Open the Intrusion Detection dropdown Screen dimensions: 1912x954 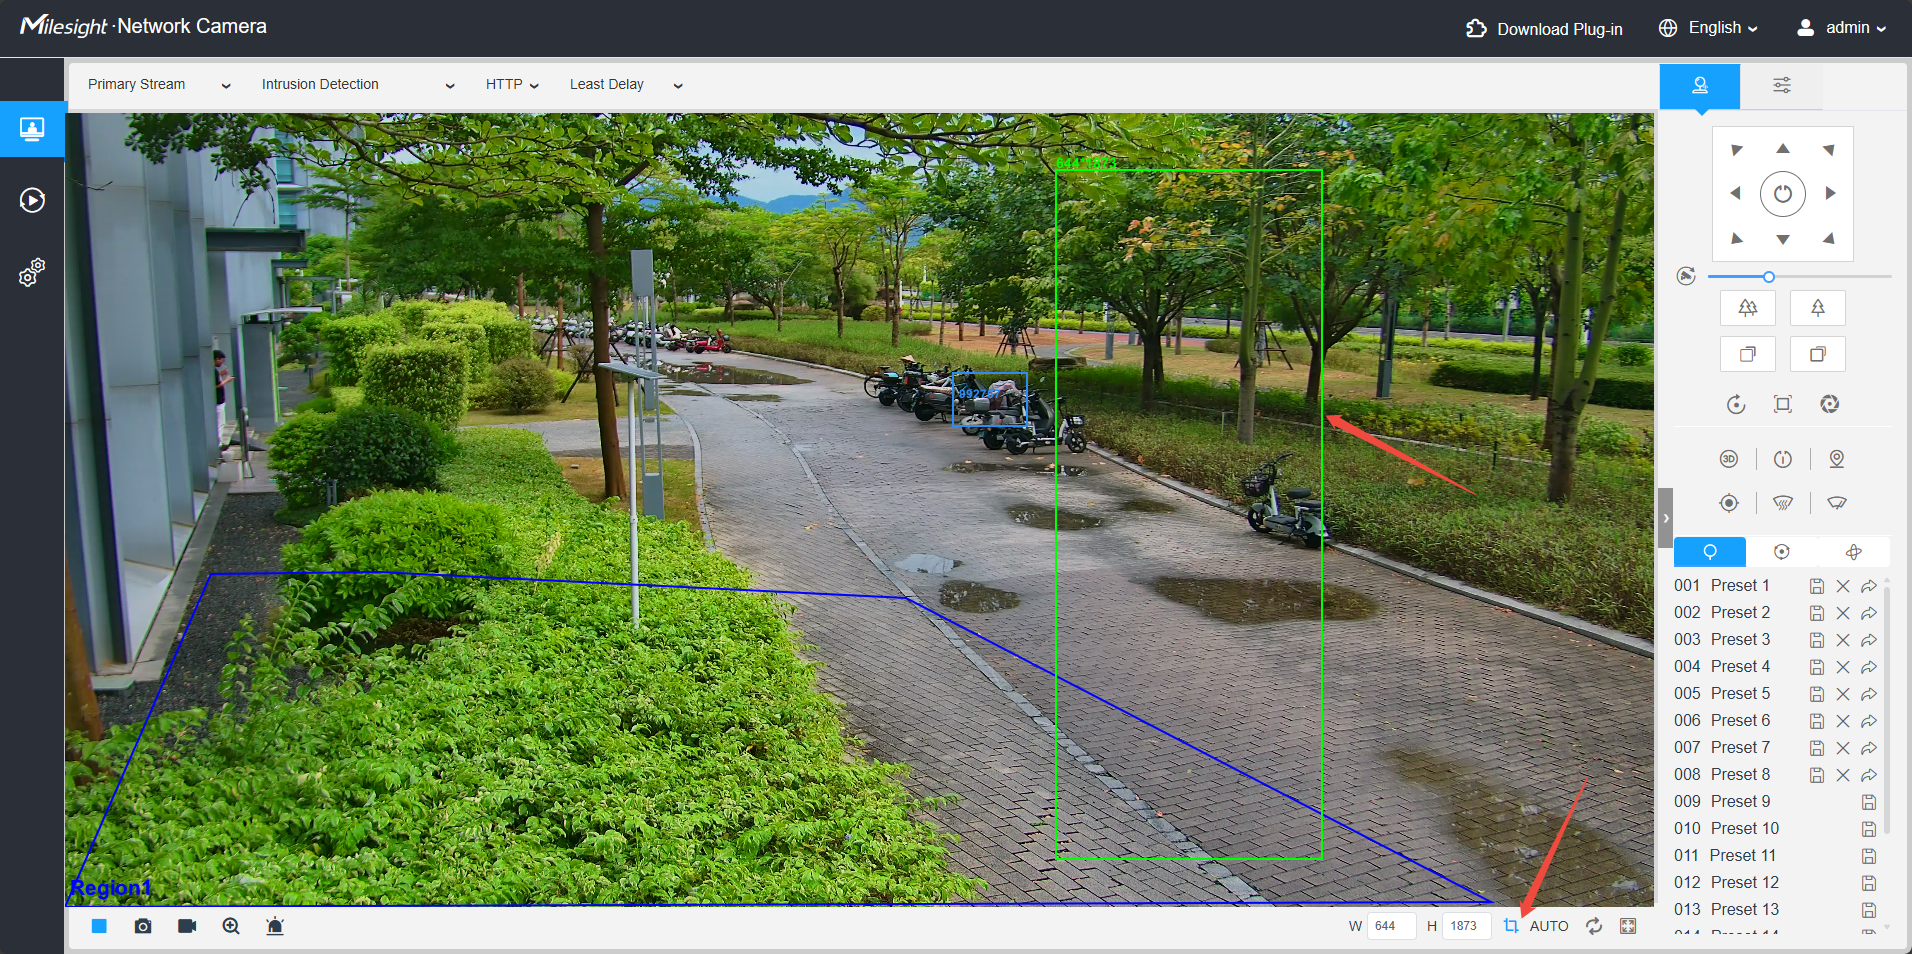[x=358, y=85]
